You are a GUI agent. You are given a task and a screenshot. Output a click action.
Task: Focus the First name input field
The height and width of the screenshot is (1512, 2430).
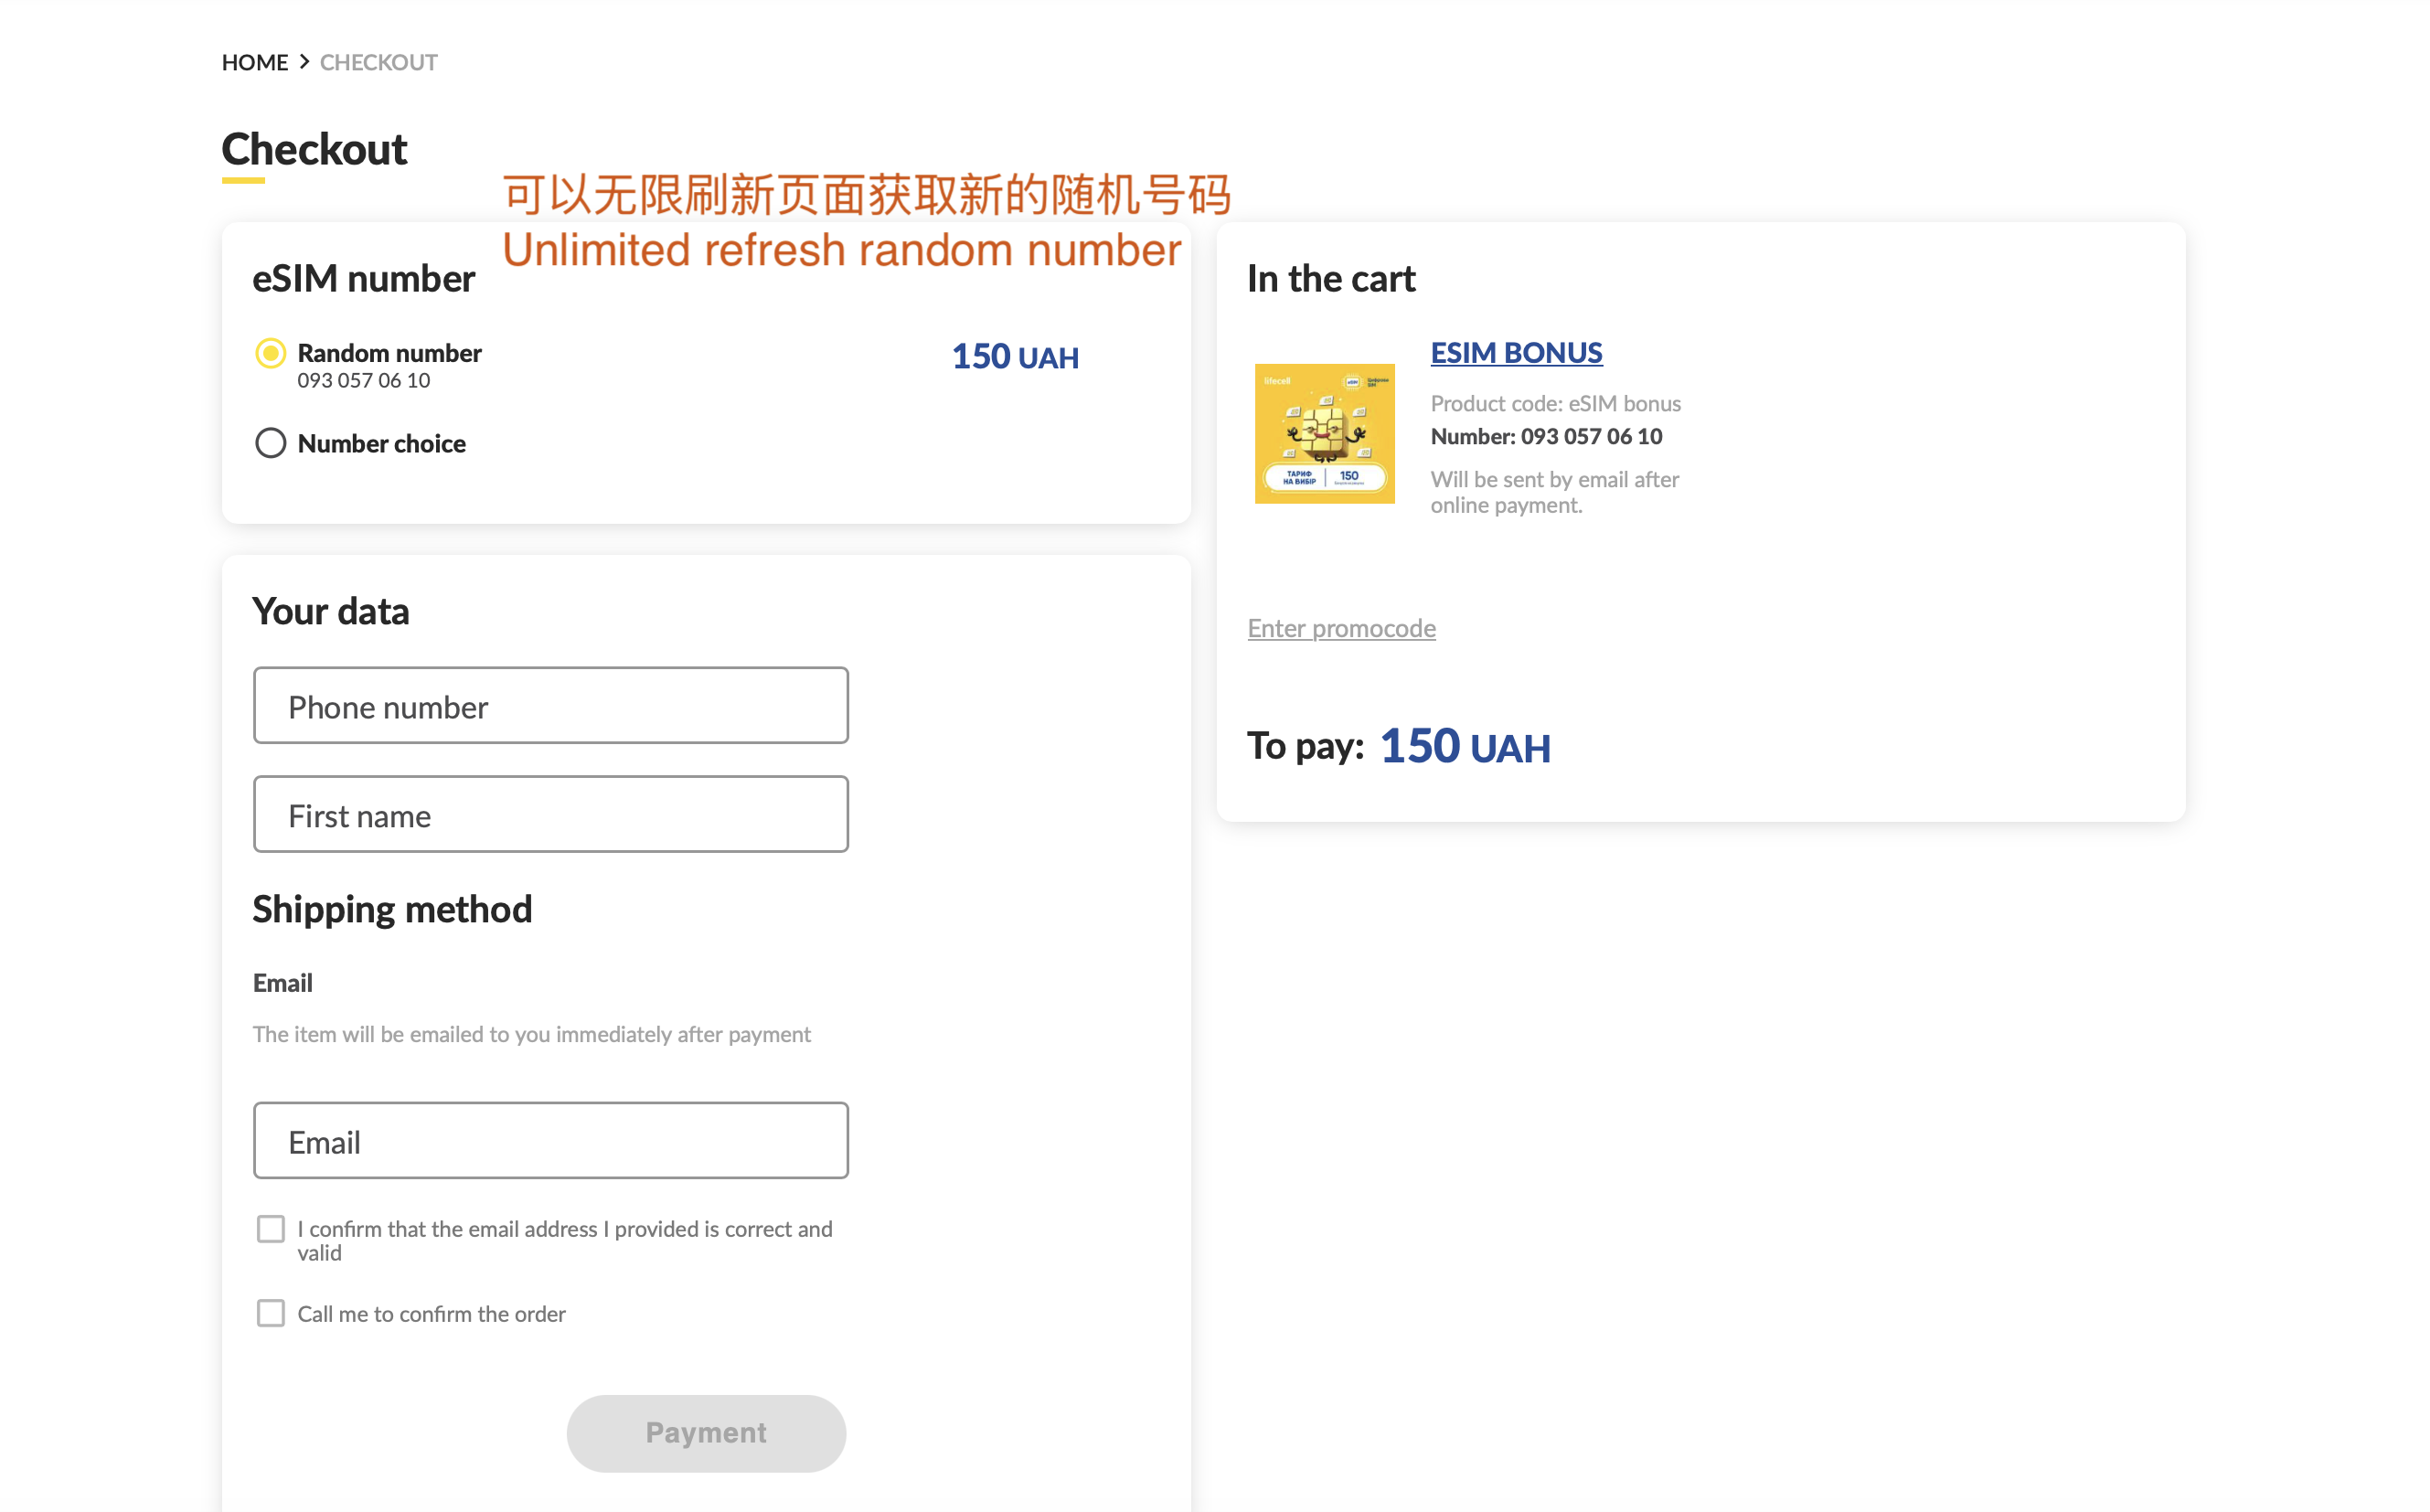[550, 814]
